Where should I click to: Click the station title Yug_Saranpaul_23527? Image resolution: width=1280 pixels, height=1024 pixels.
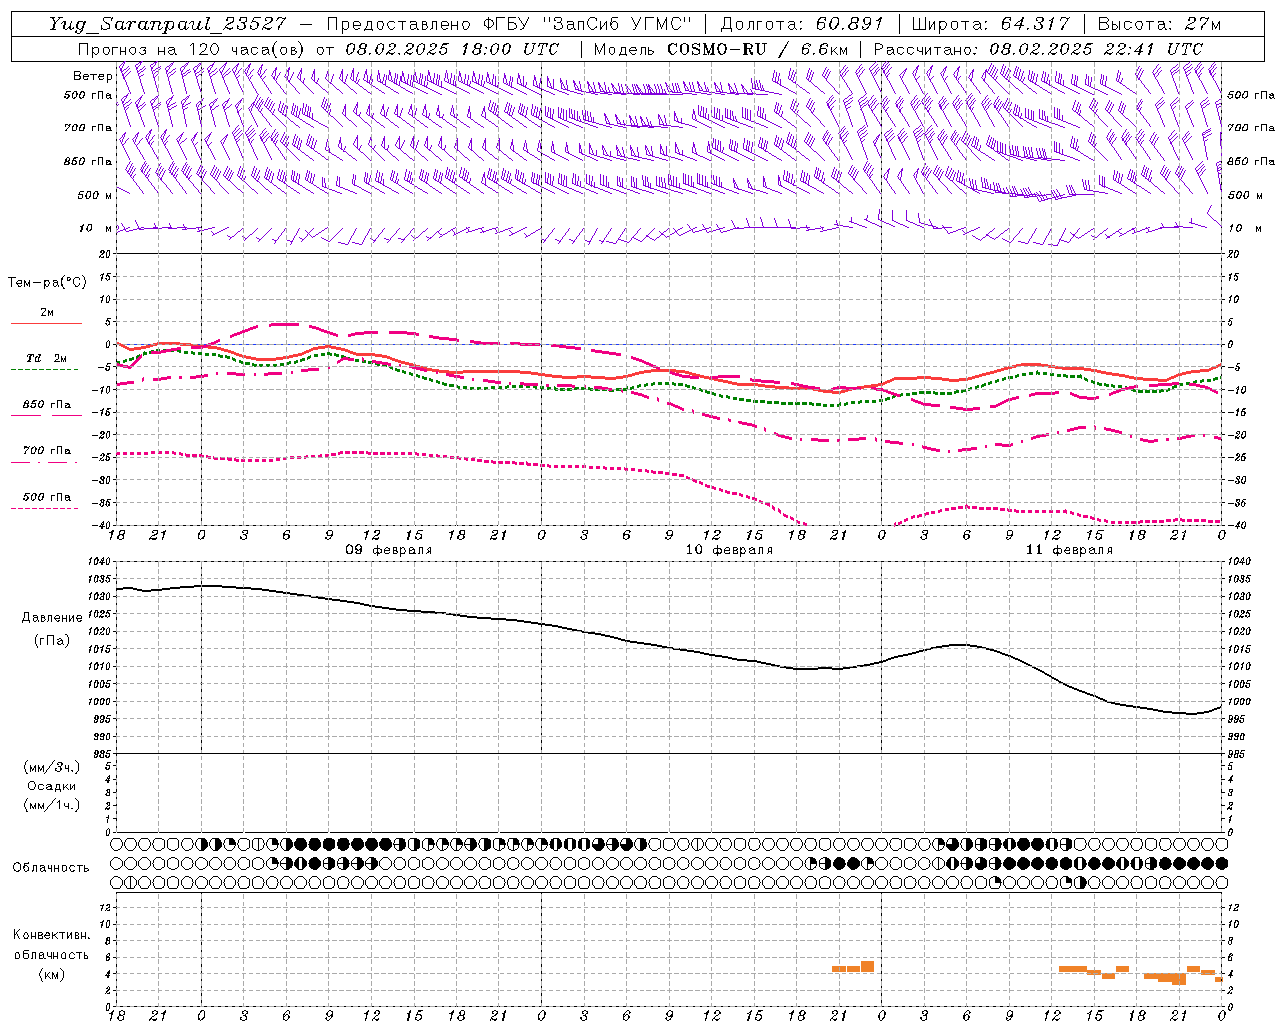(166, 24)
